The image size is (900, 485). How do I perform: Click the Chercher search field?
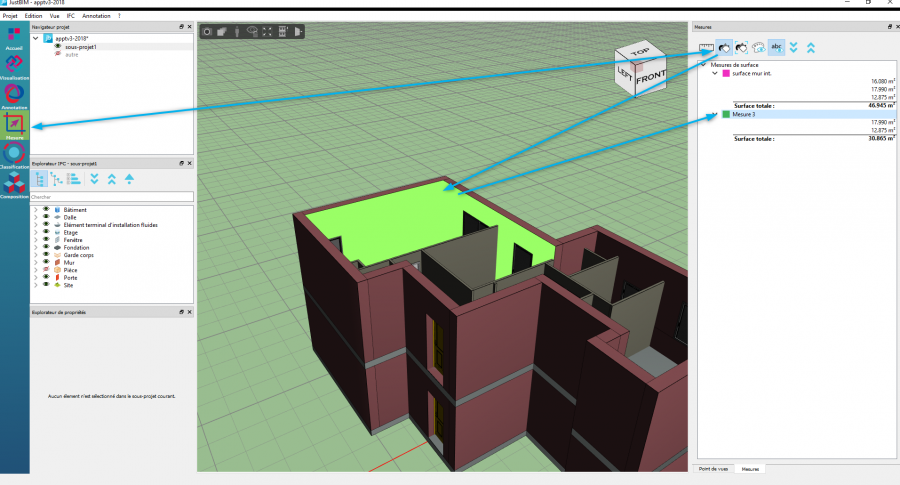click(111, 197)
